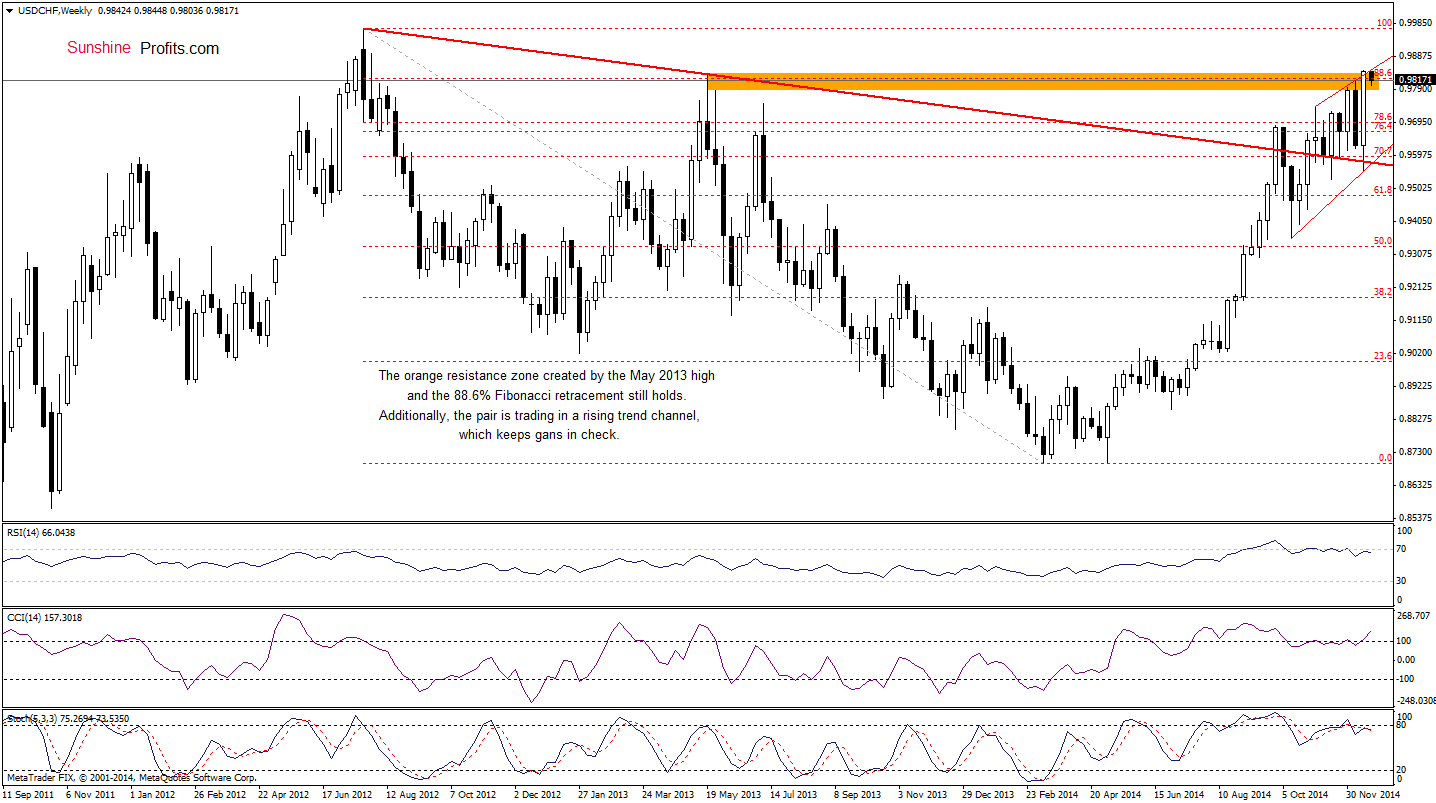Click date label 30 Nov 2014

point(1373,795)
